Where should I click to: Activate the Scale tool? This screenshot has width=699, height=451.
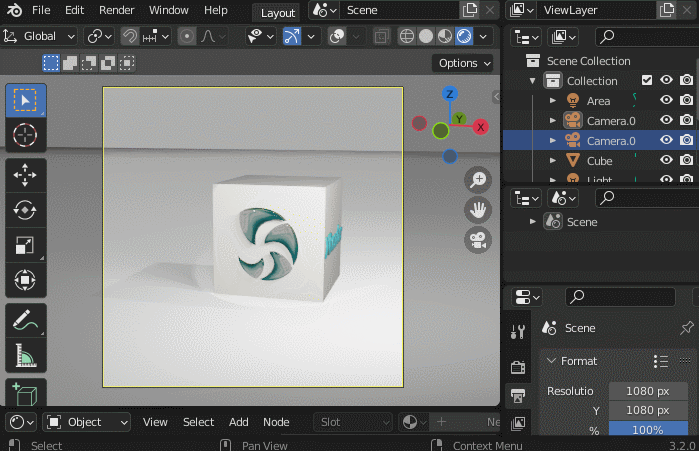[25, 245]
